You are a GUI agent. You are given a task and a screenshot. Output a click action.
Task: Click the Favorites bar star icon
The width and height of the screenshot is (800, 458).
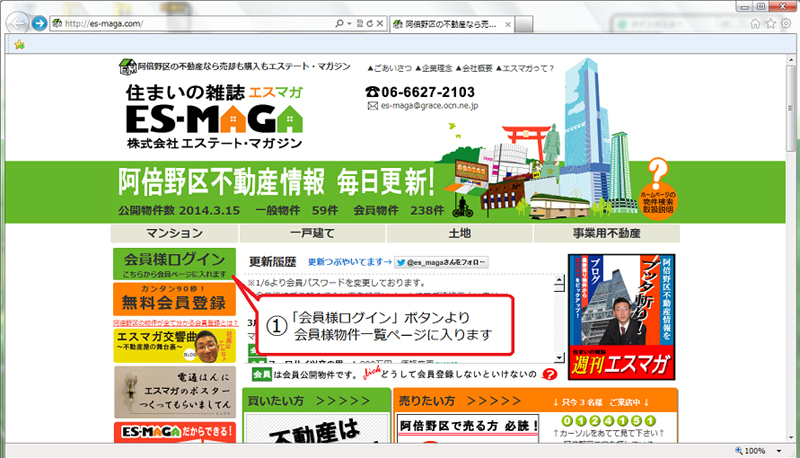click(x=19, y=44)
